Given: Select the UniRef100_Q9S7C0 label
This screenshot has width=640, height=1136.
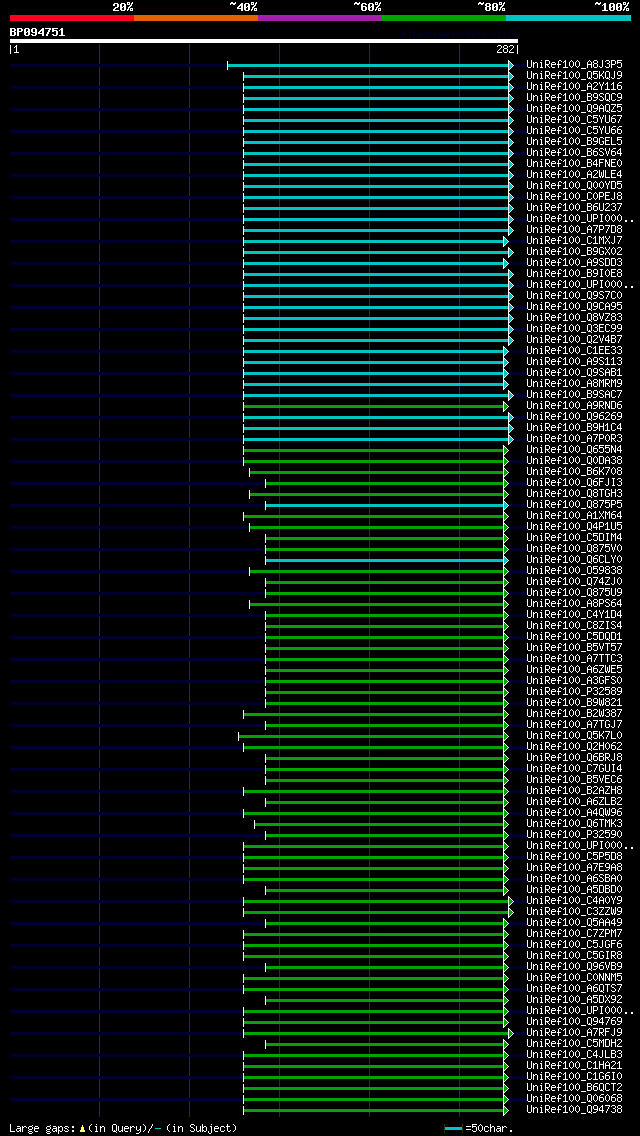Looking at the screenshot, I should point(575,296).
